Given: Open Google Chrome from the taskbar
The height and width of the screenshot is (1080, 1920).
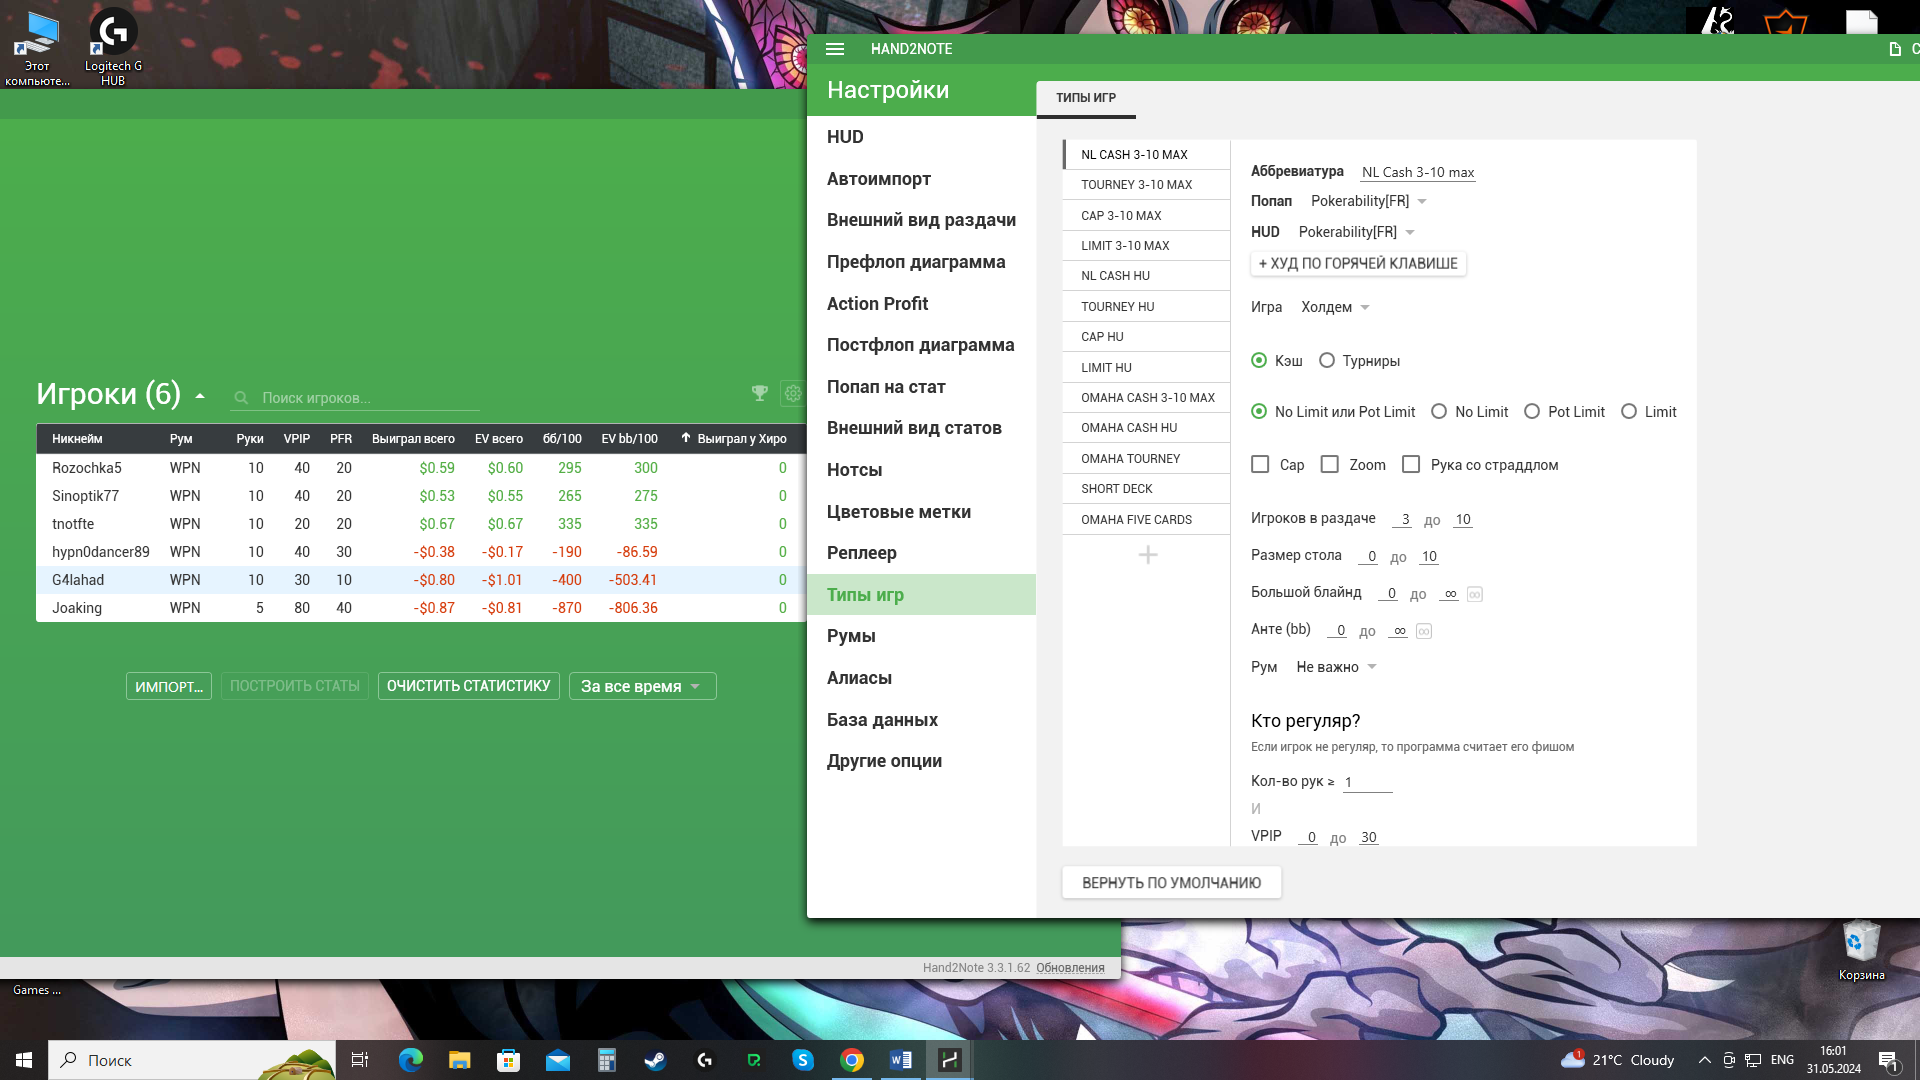Looking at the screenshot, I should coord(852,1060).
